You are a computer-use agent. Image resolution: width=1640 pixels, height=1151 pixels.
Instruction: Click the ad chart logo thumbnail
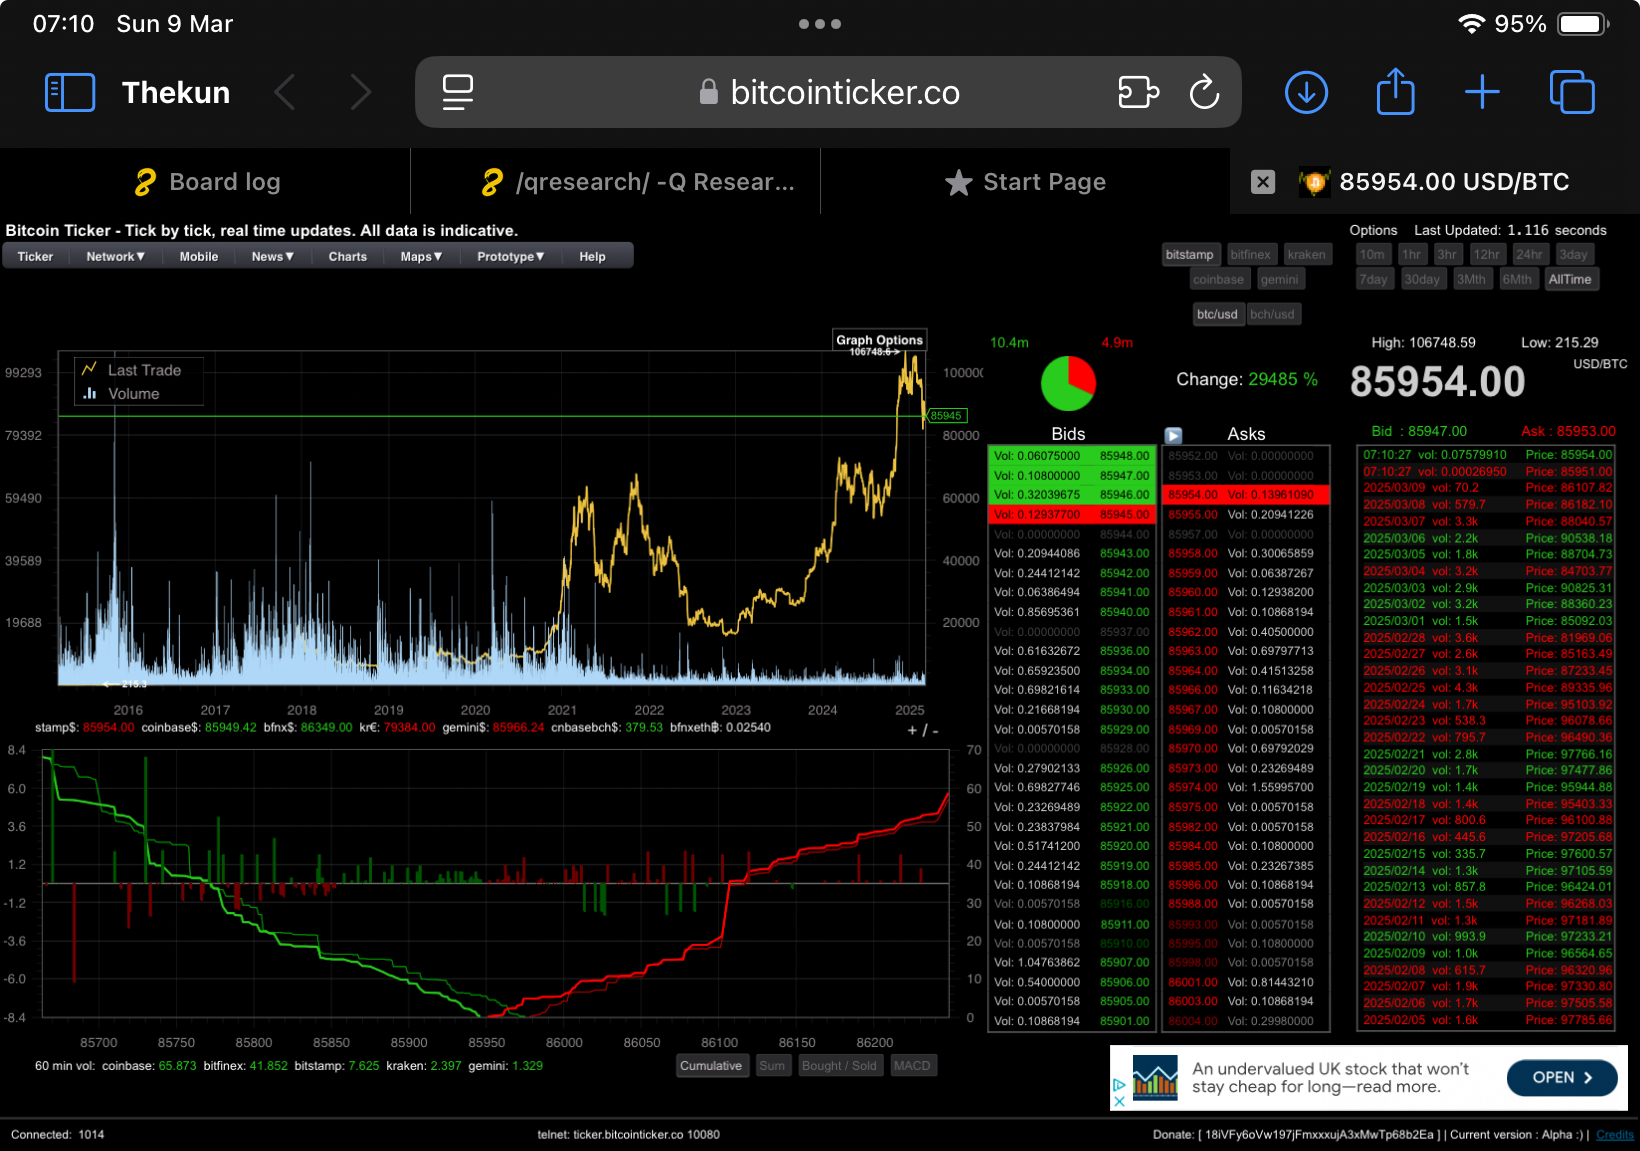click(1155, 1077)
